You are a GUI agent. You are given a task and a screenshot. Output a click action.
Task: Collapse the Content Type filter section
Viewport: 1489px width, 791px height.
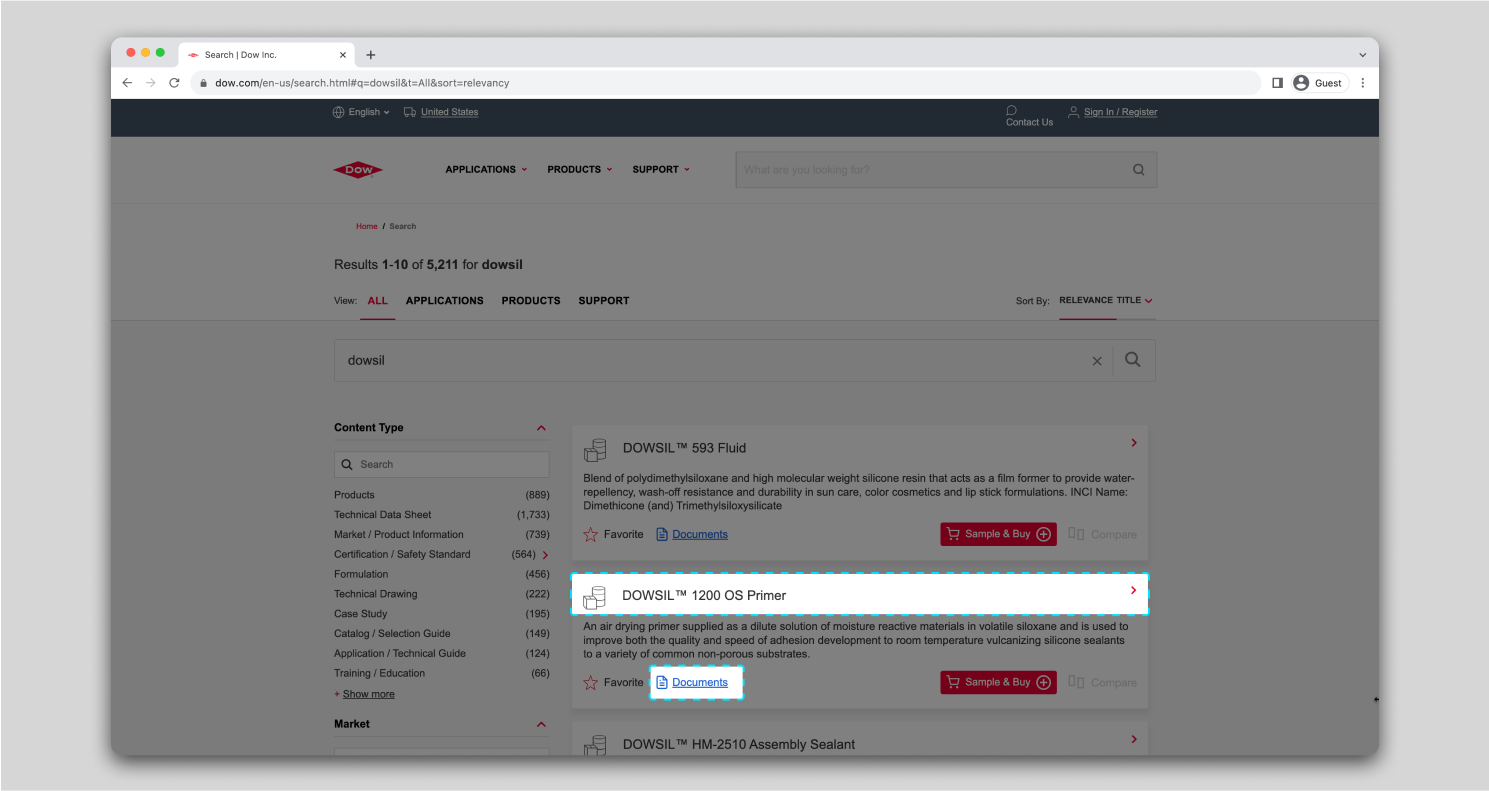[x=540, y=427]
